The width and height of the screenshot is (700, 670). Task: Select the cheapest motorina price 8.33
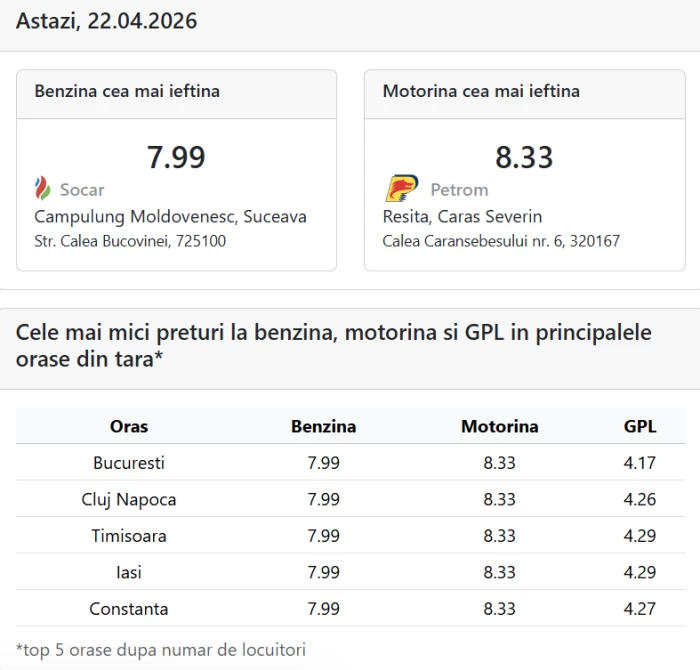(x=524, y=157)
